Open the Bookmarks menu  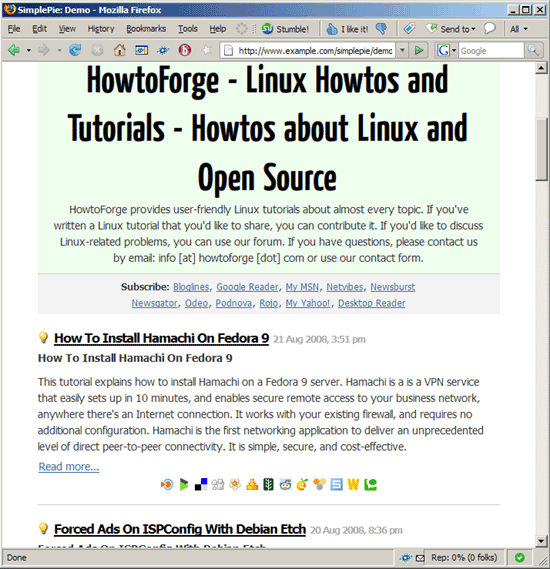point(146,29)
